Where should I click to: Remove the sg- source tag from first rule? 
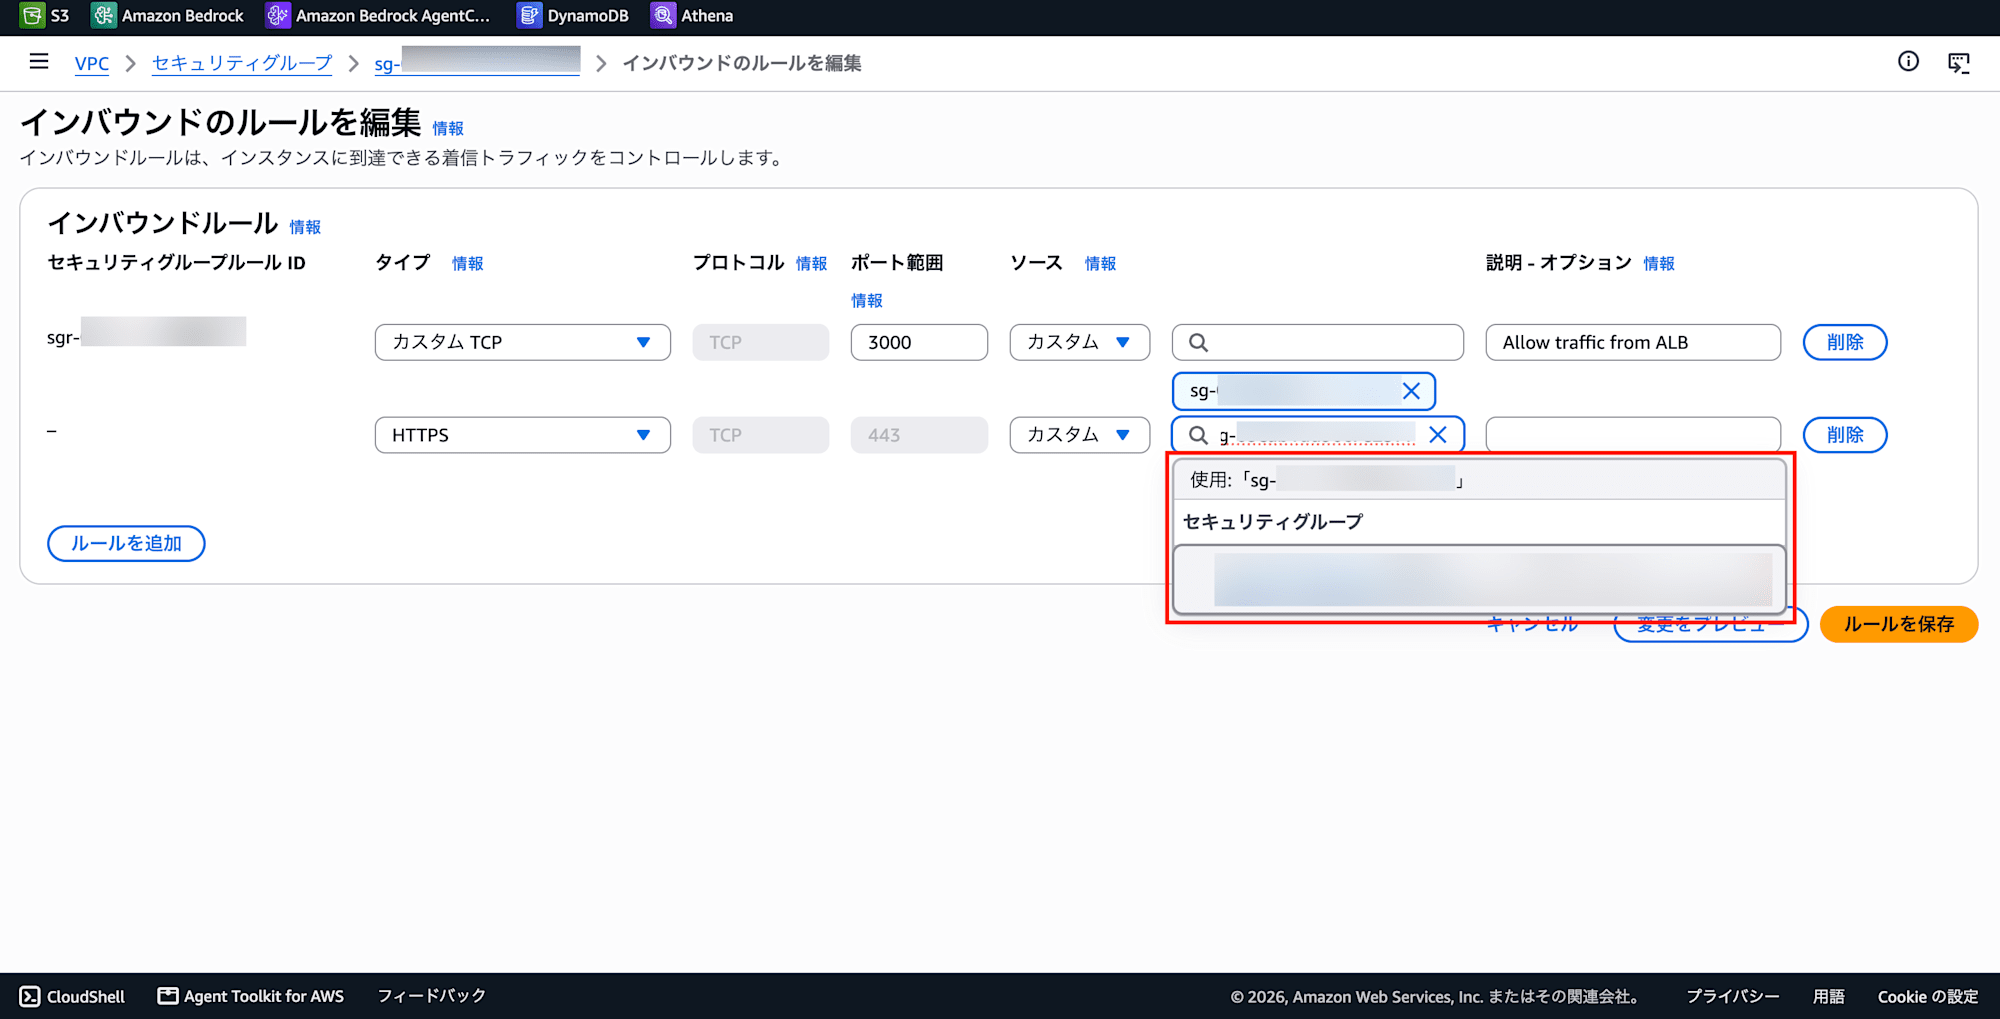click(1411, 391)
